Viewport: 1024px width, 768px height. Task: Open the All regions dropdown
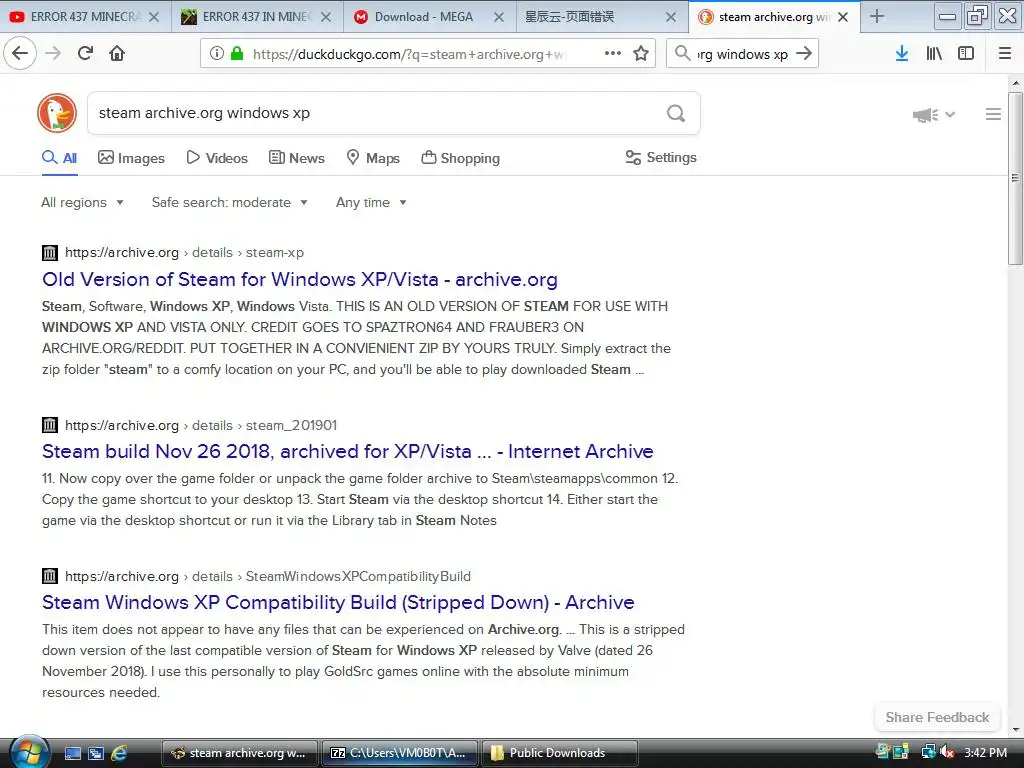click(x=82, y=202)
